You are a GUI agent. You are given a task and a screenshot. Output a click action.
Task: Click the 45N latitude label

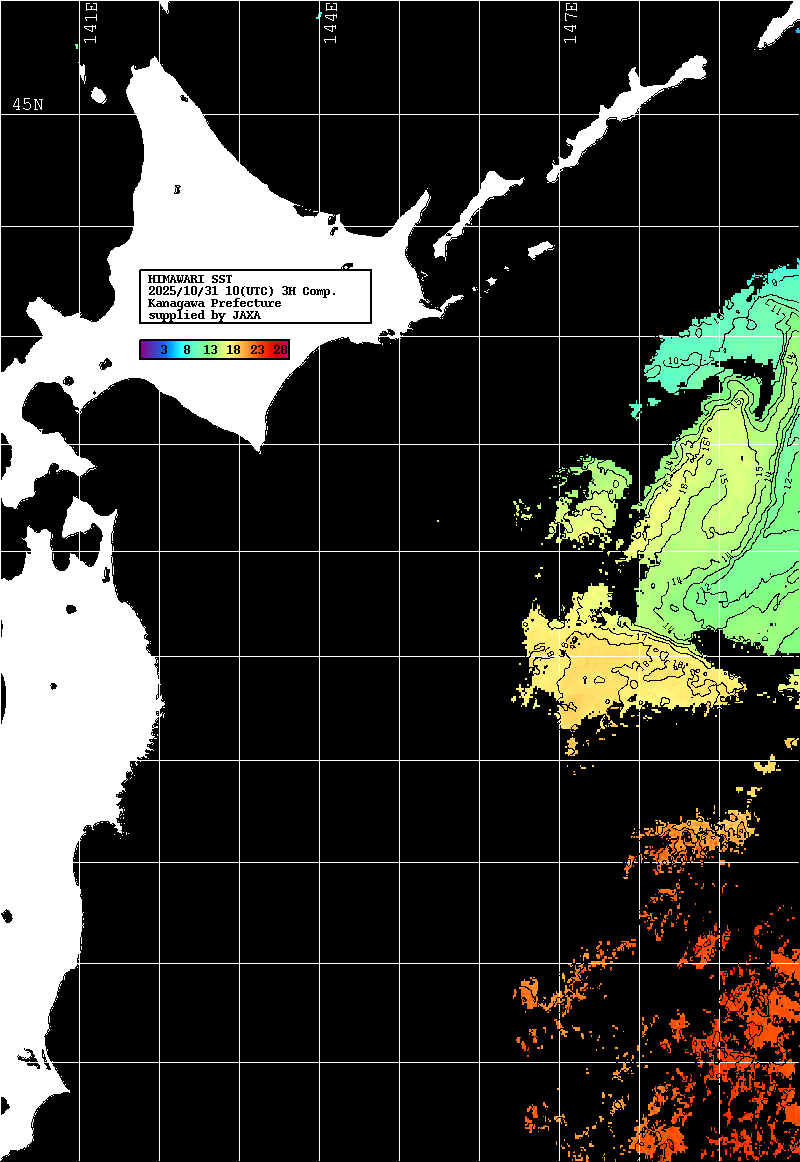point(27,105)
